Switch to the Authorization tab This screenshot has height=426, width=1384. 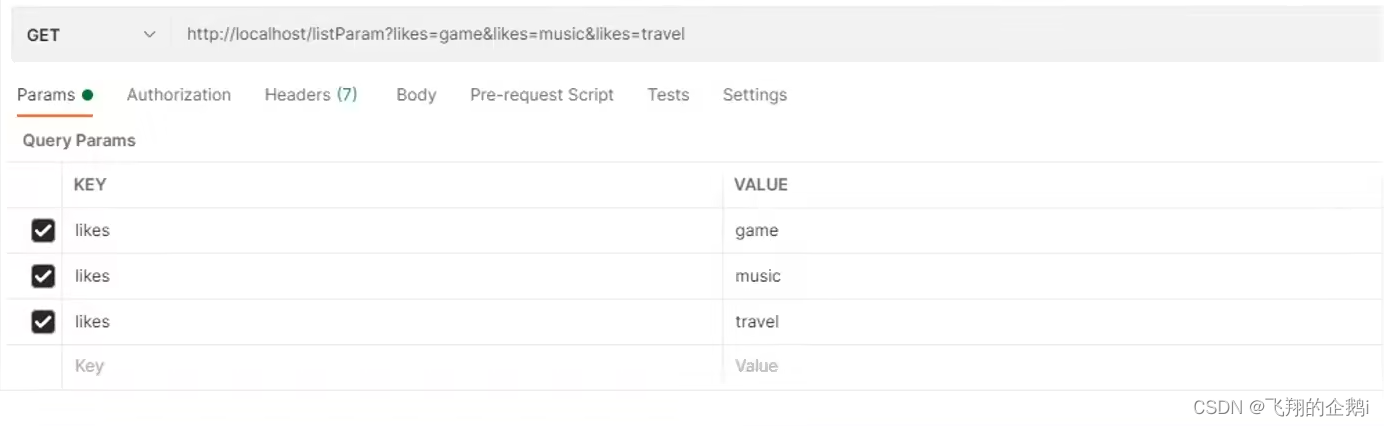(179, 95)
